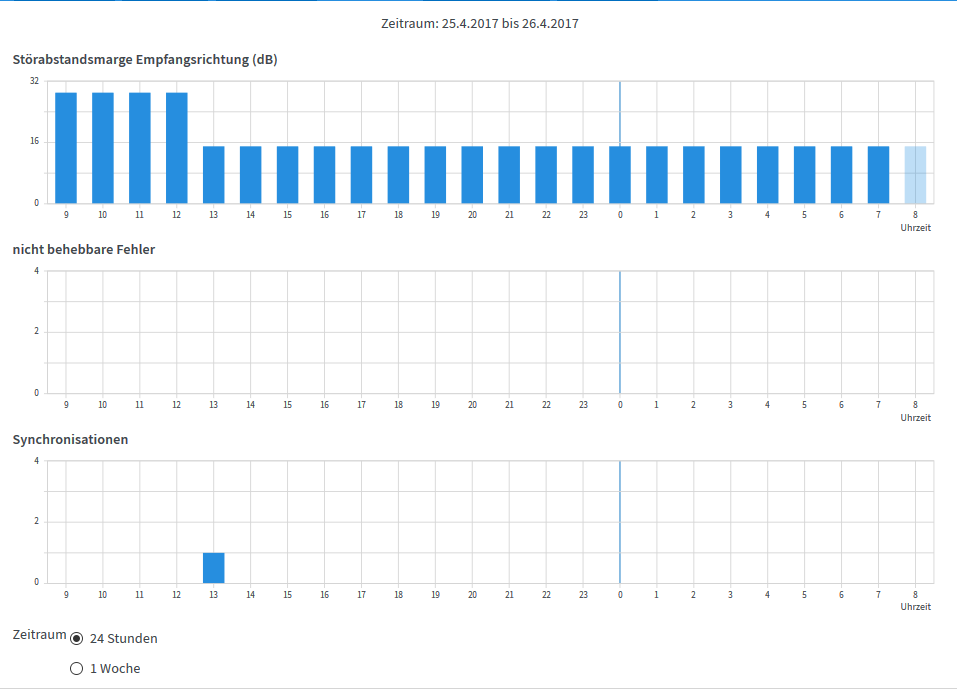Click the signal margin bar at hour 15
The image size is (957, 694).
[288, 175]
